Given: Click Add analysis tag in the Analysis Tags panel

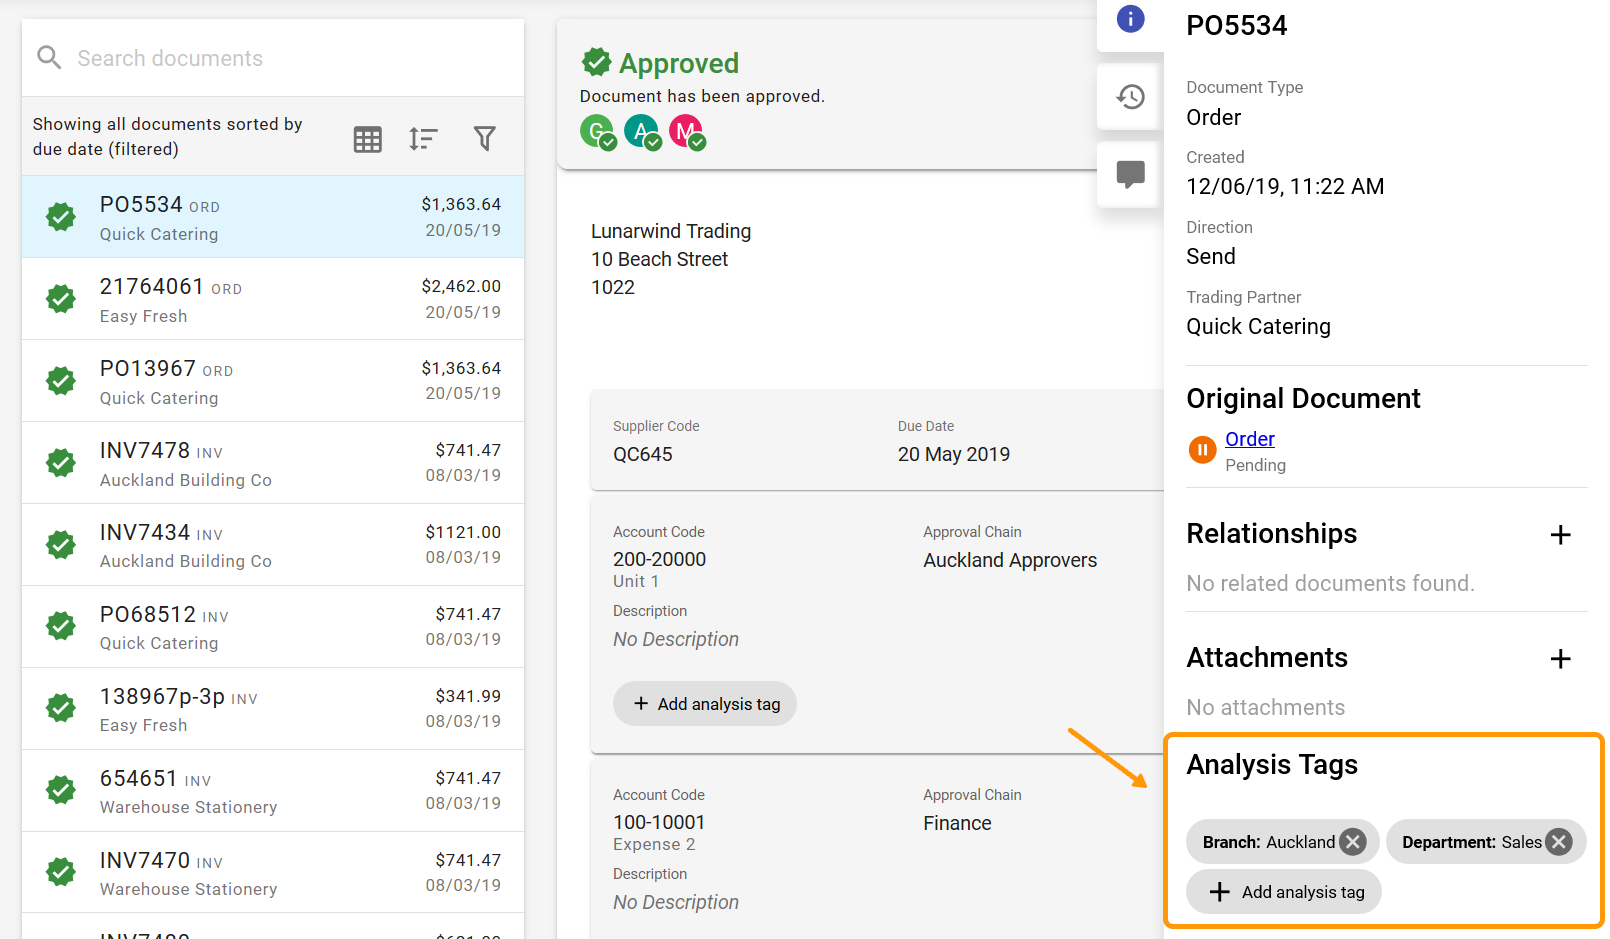Looking at the screenshot, I should [1283, 891].
